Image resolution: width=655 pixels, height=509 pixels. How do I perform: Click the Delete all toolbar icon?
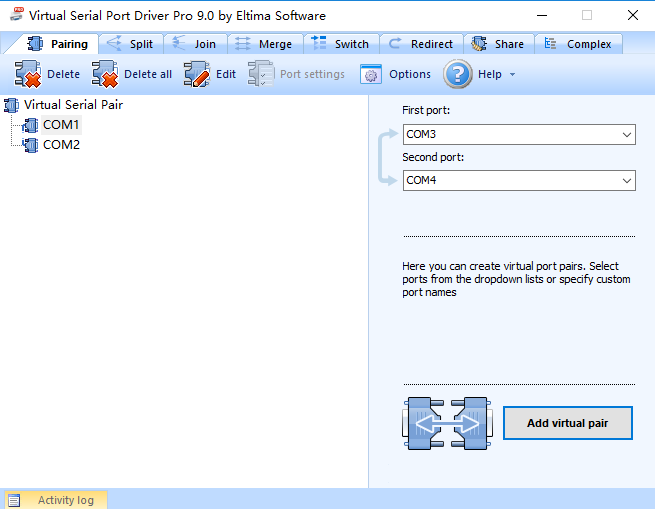[105, 74]
